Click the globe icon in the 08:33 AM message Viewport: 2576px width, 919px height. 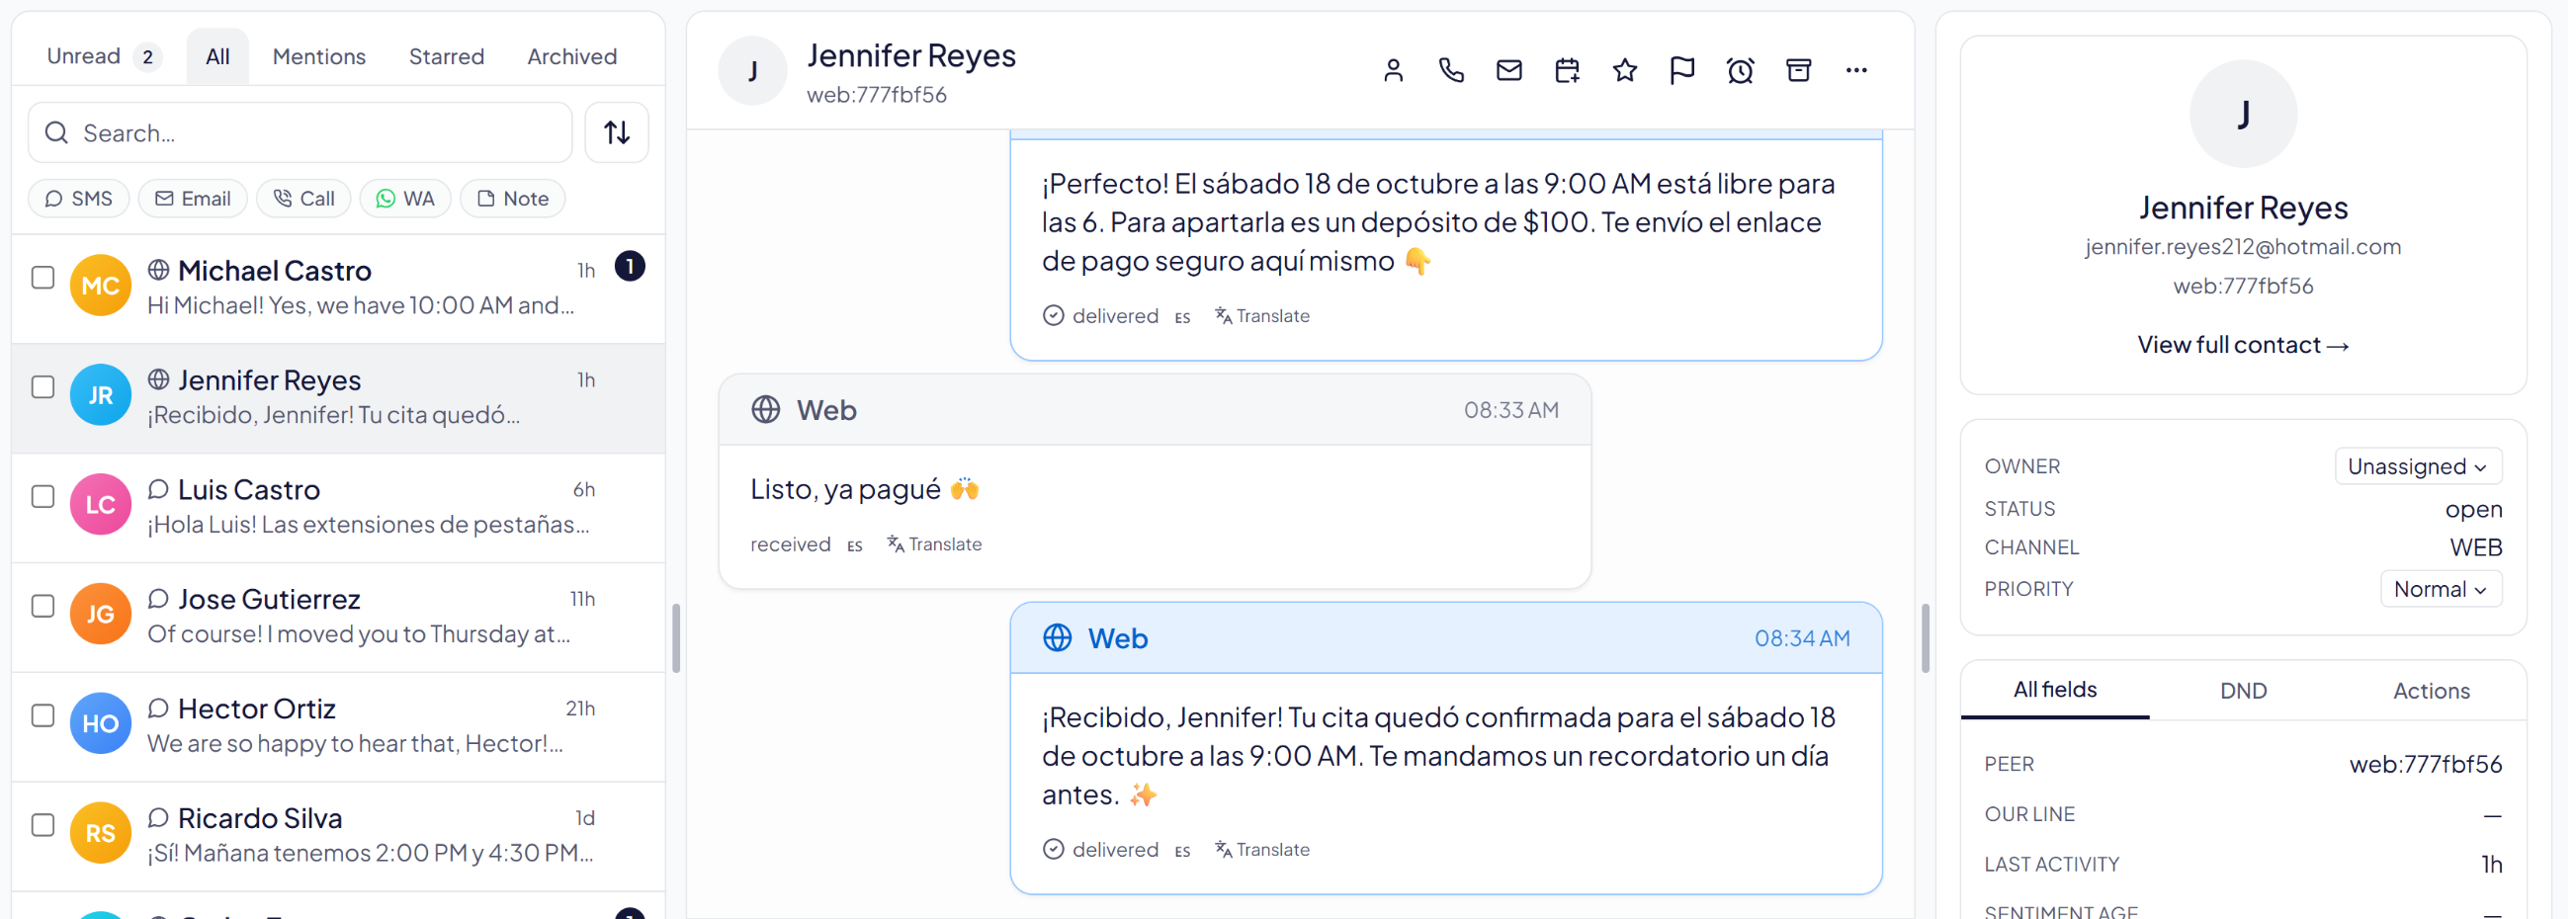coord(766,410)
